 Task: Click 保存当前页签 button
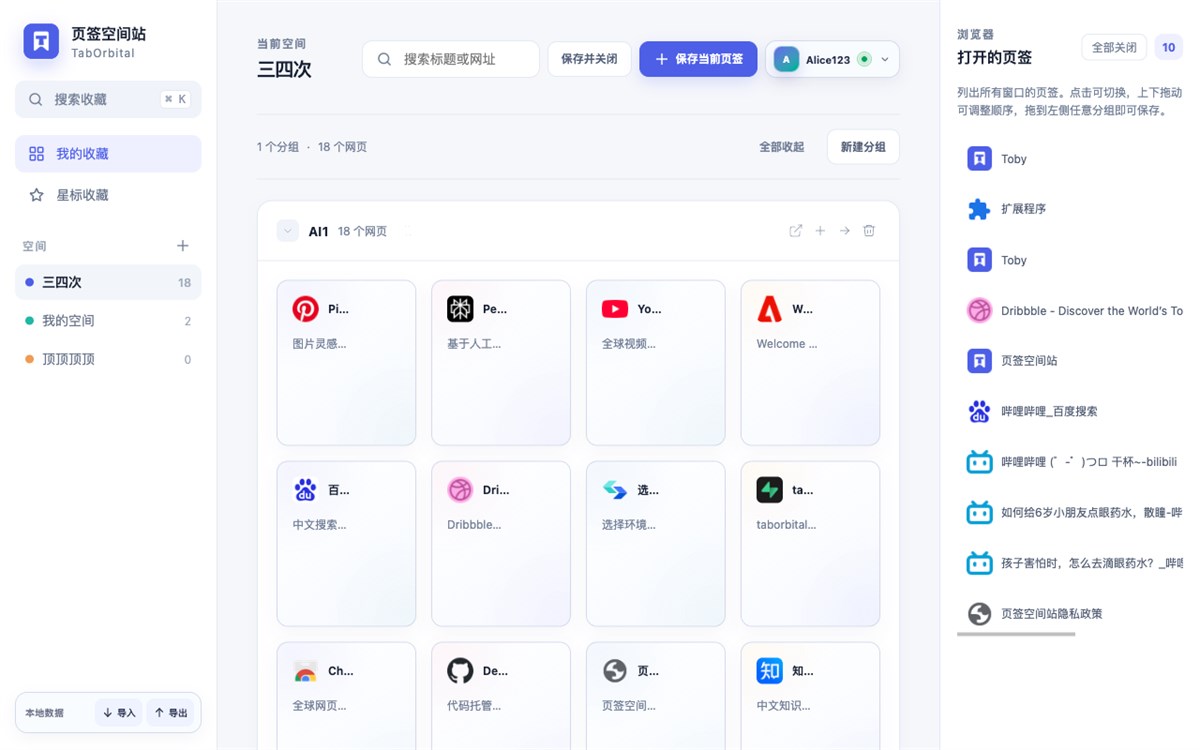[698, 59]
